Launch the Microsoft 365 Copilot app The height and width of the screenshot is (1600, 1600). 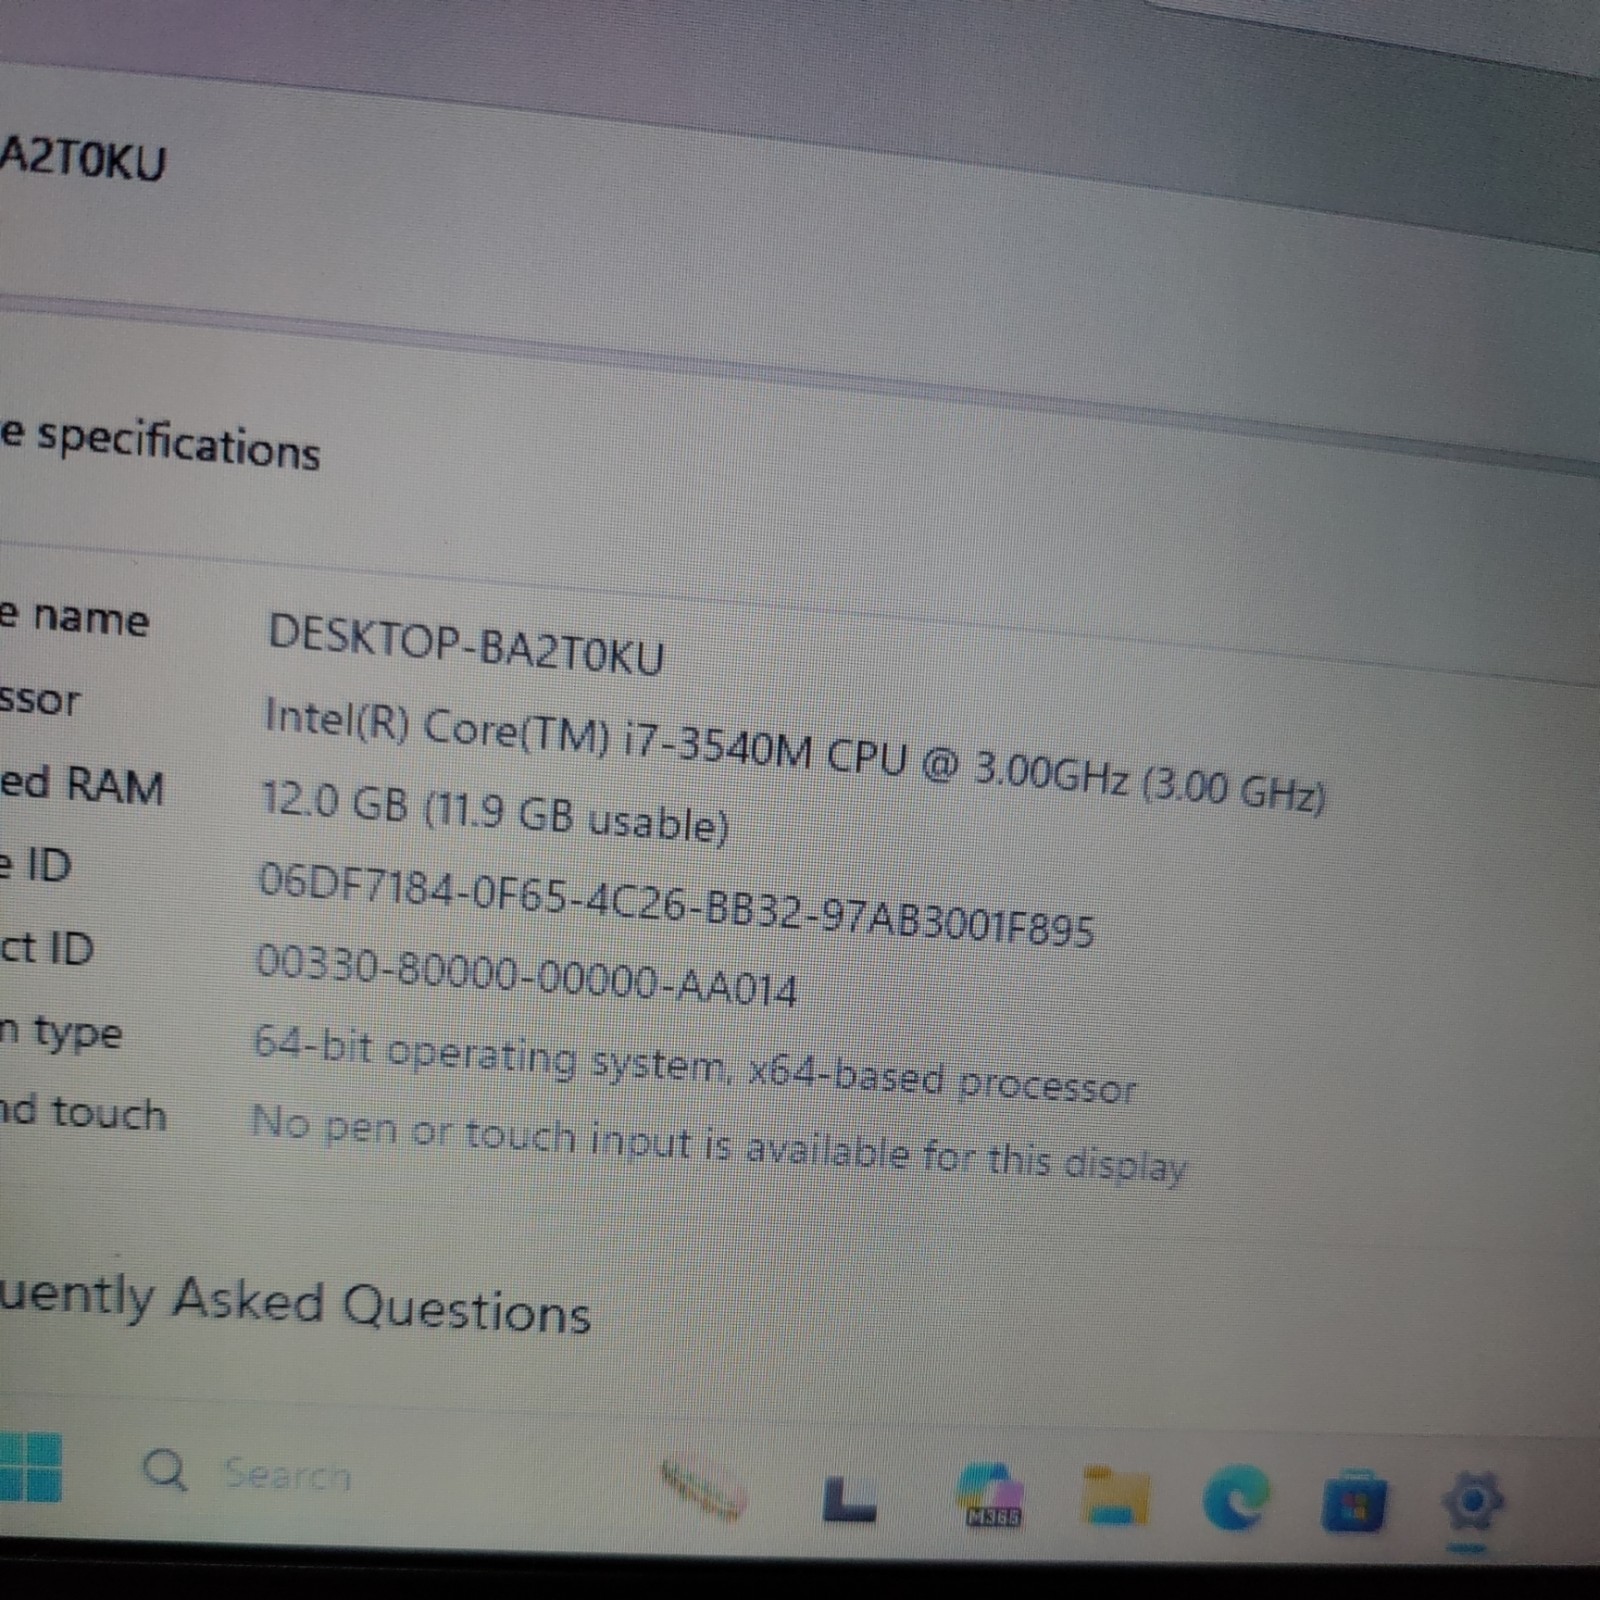[x=991, y=1496]
